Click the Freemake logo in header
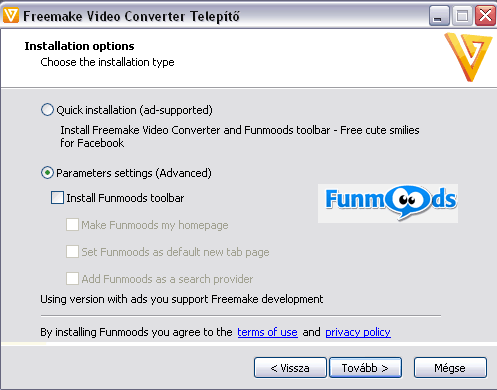The image size is (497, 390). 469,57
